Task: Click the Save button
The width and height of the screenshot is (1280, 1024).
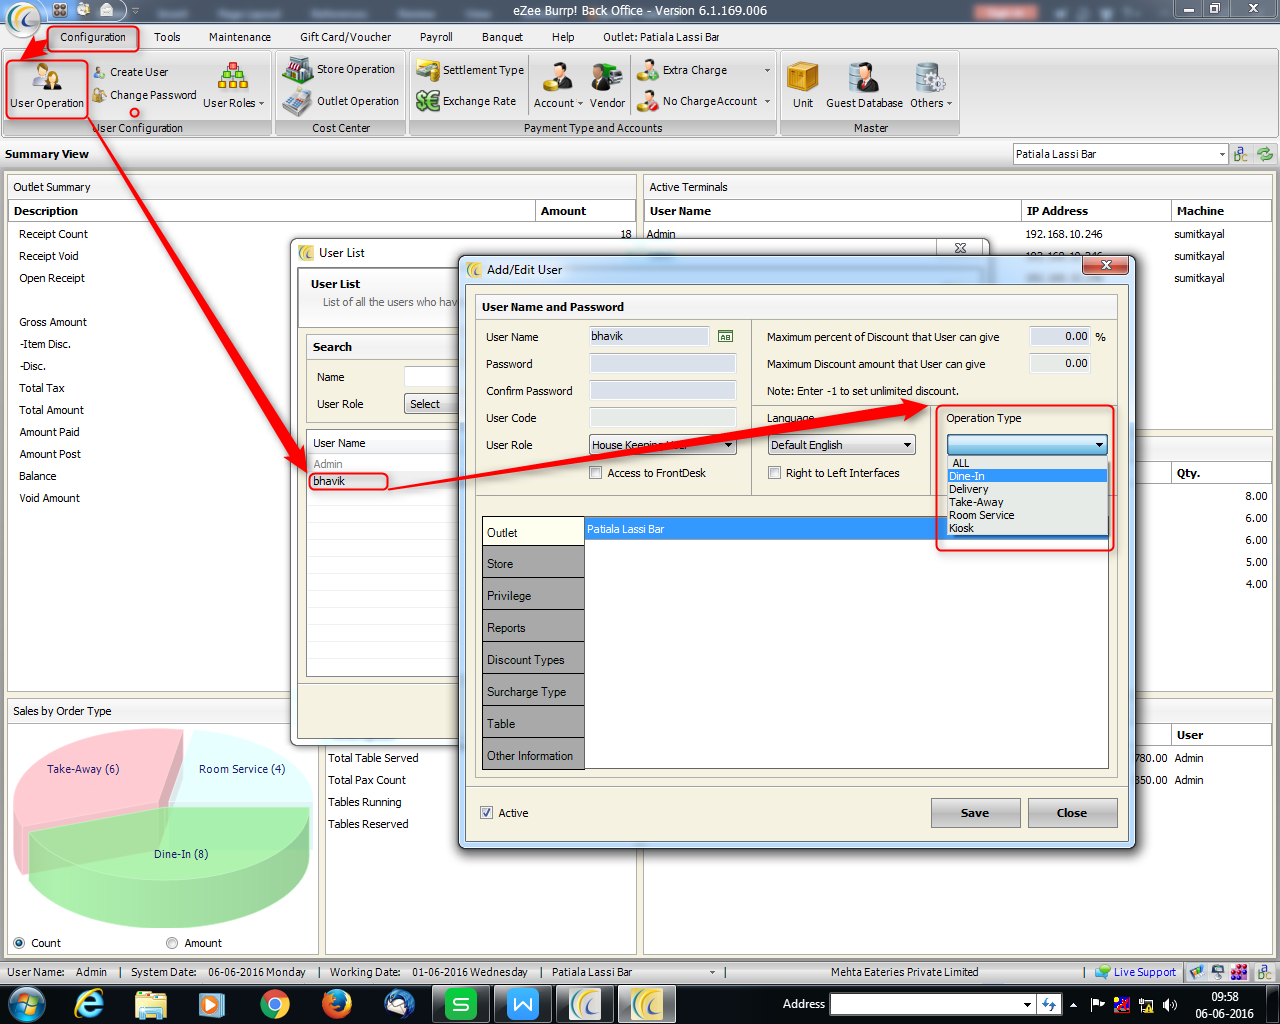Action: tap(975, 813)
